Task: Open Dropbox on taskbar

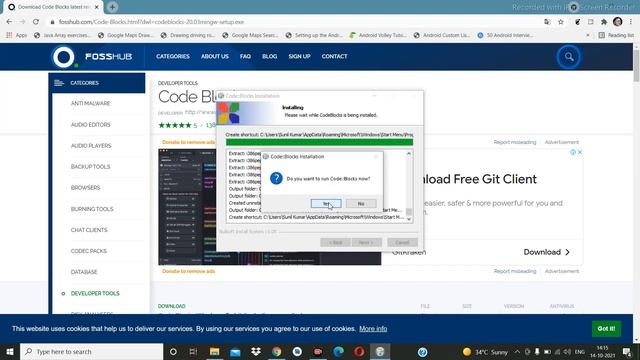Action: pos(256,351)
